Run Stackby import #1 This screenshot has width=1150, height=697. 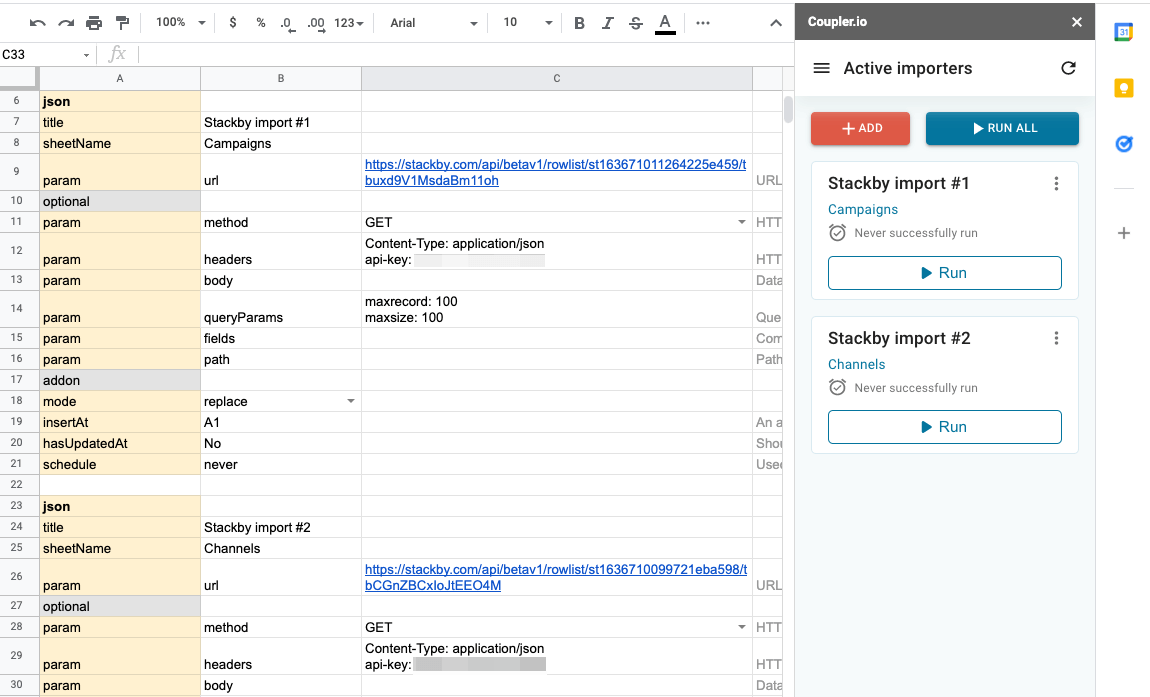945,273
